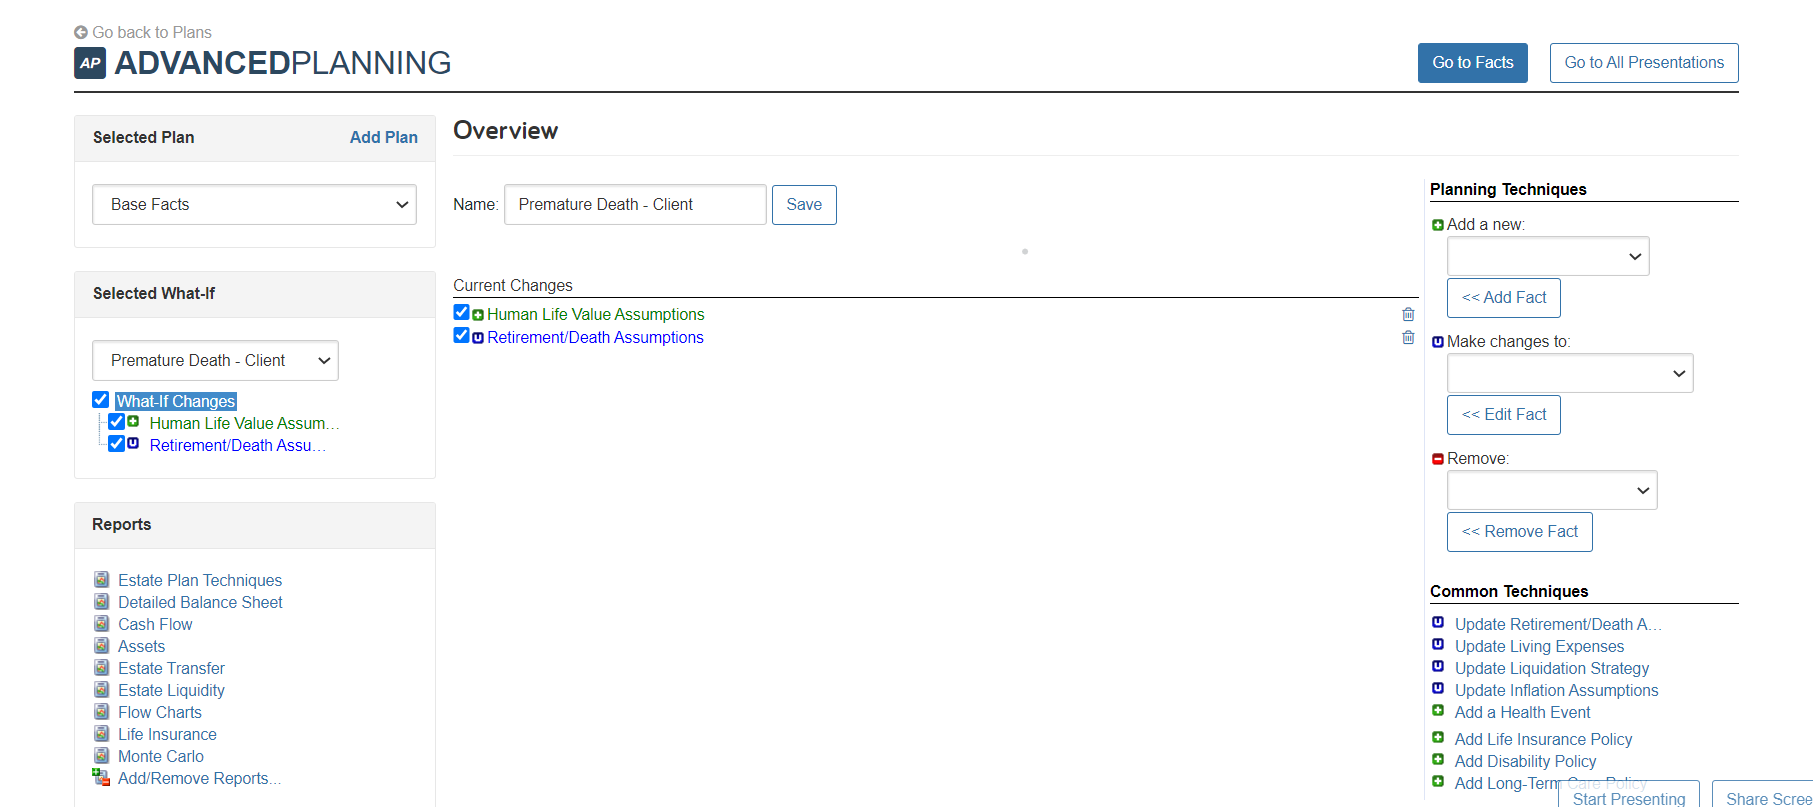Click the Assets report icon

point(101,645)
